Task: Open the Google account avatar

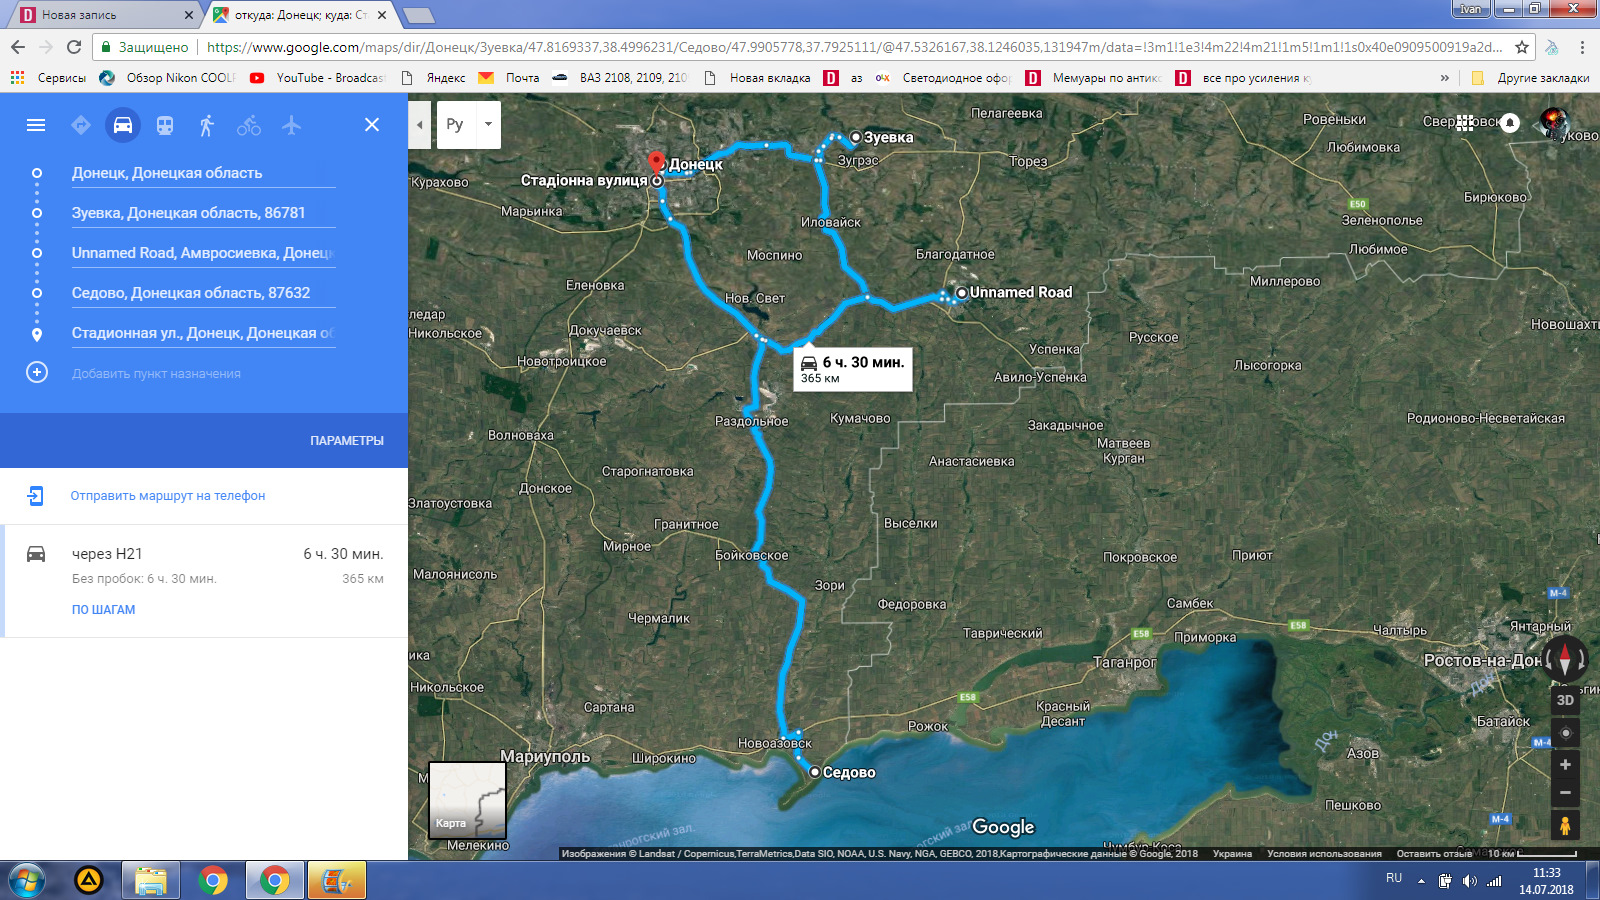Action: point(1554,123)
